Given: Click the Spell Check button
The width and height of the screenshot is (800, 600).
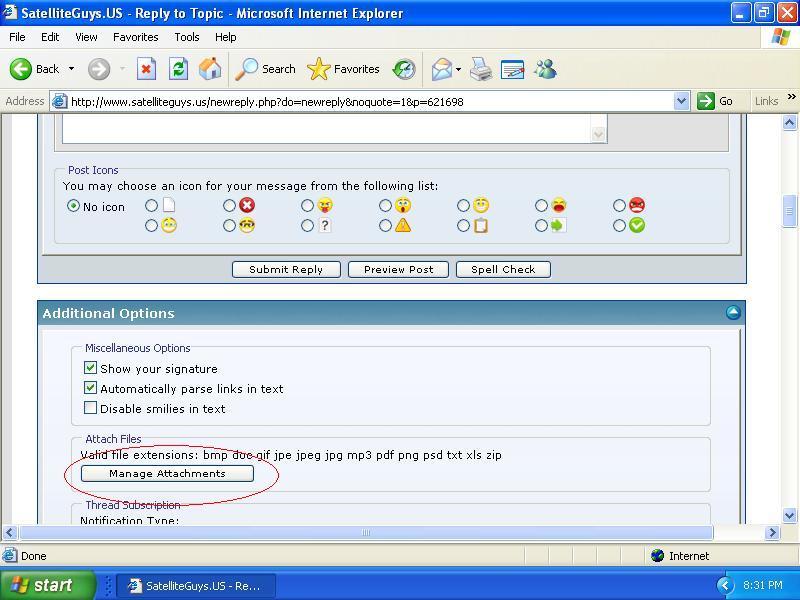Looking at the screenshot, I should (x=503, y=269).
